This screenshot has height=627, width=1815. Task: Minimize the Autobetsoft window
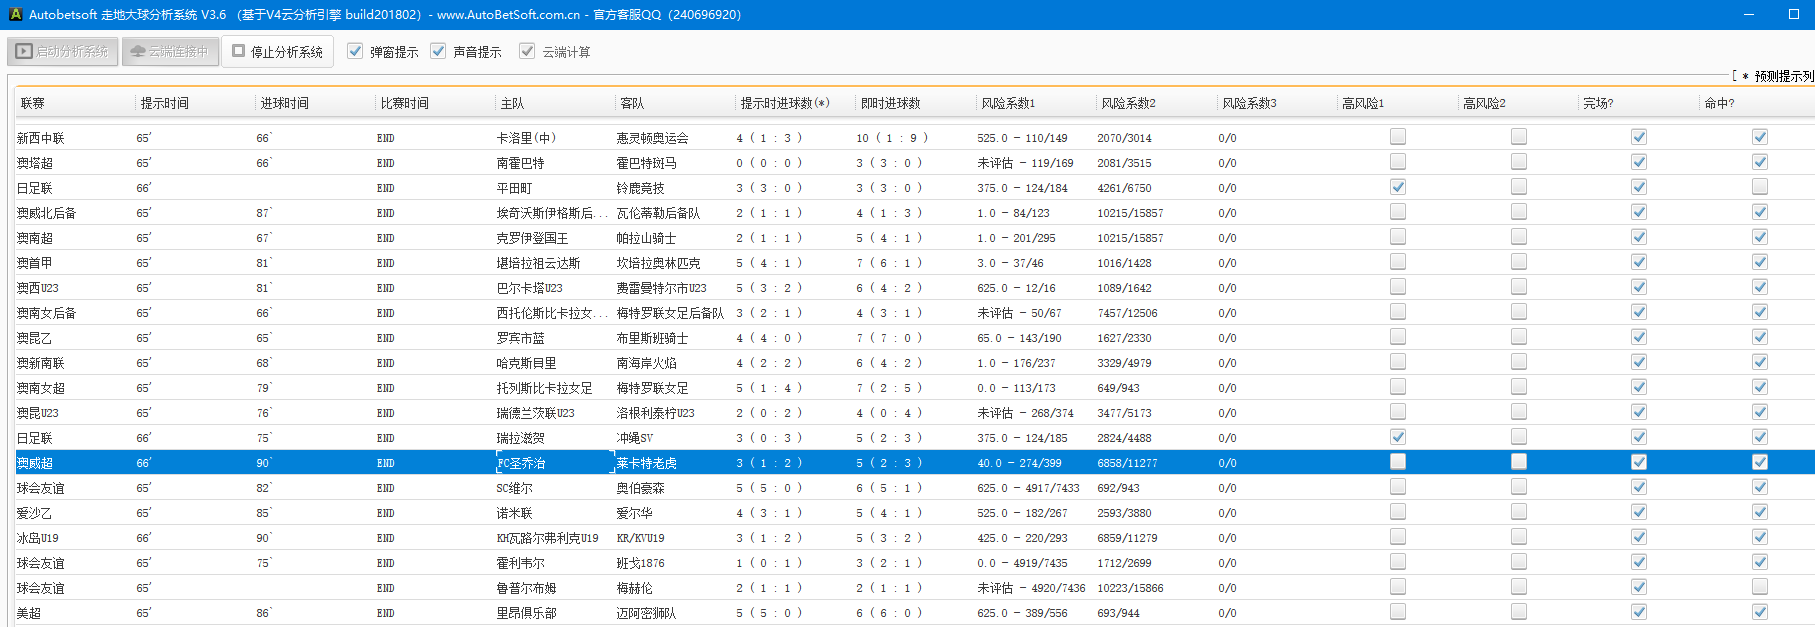pos(1749,14)
